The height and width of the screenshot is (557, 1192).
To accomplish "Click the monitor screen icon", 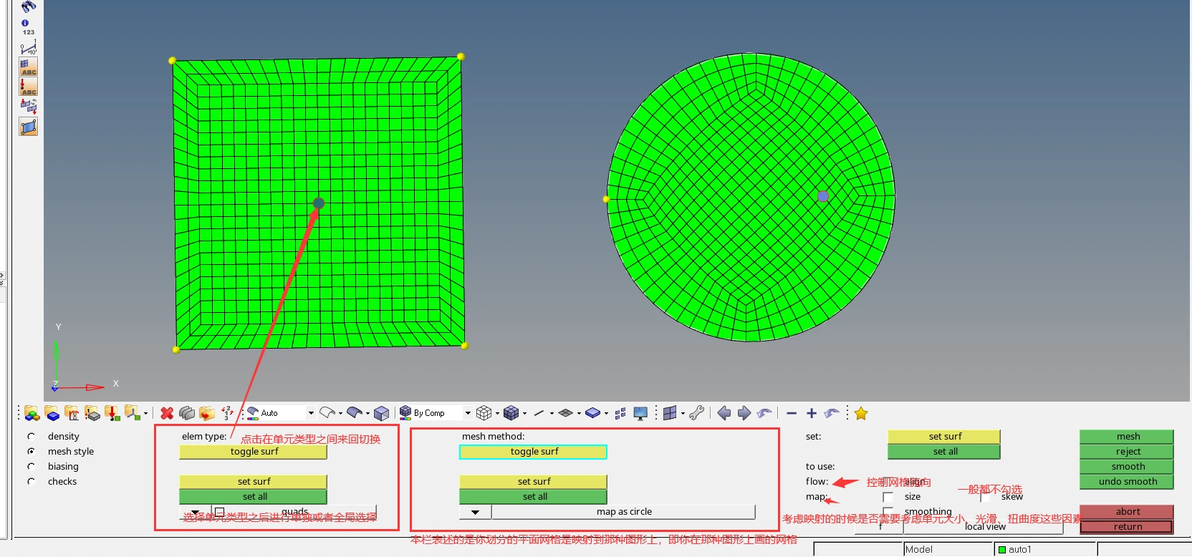I will (640, 413).
